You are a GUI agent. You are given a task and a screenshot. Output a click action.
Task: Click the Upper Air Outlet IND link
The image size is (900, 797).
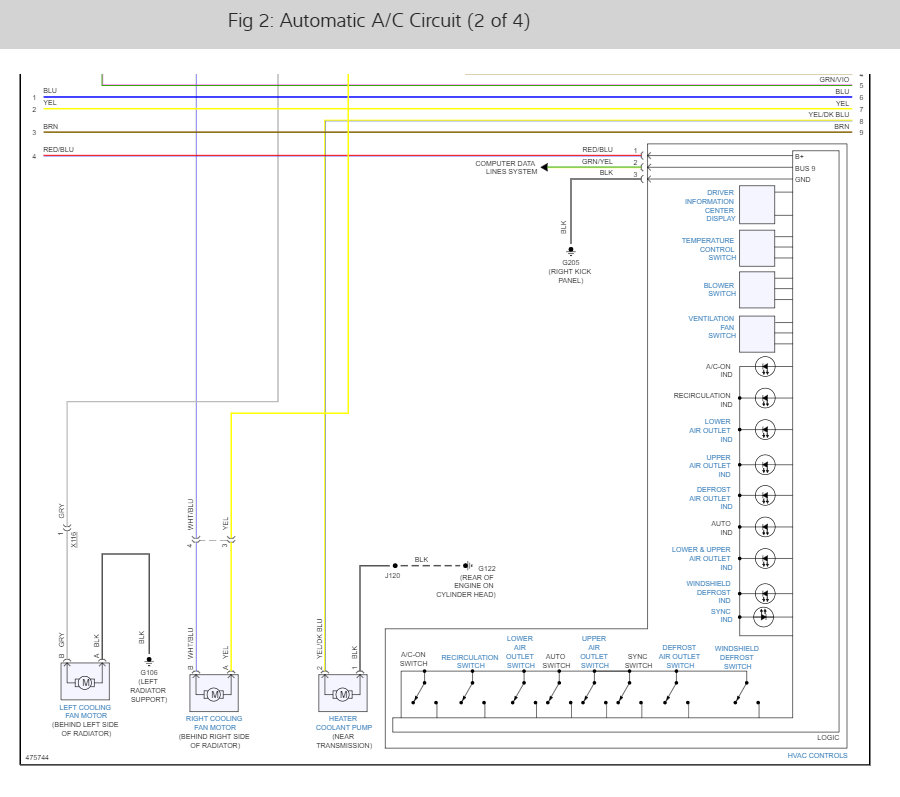pos(710,466)
